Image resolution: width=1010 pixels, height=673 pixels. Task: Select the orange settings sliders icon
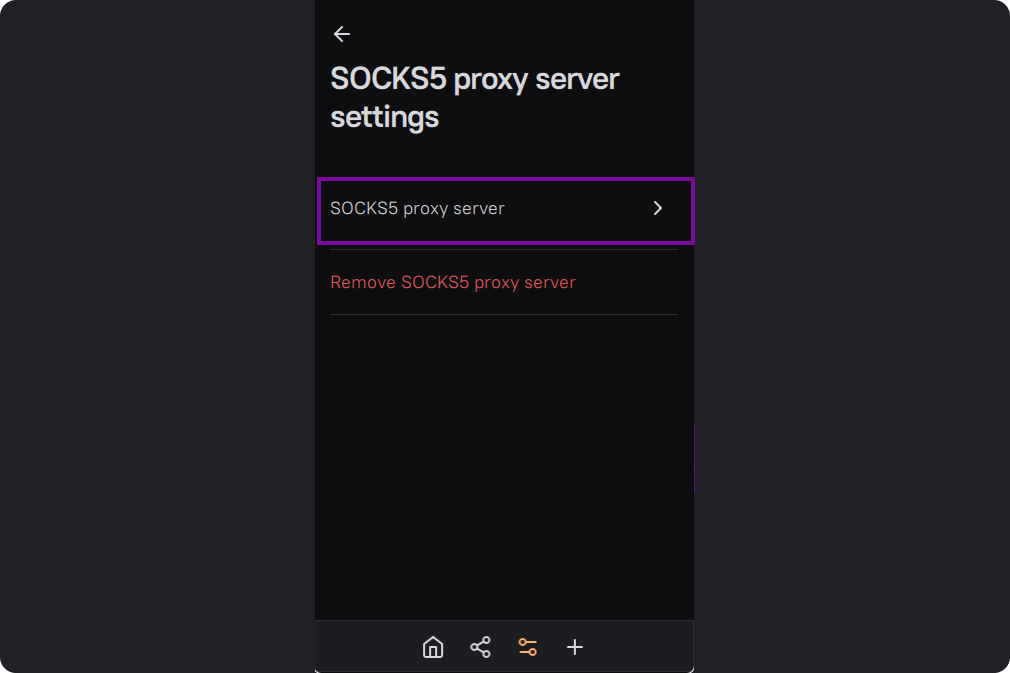click(x=527, y=647)
